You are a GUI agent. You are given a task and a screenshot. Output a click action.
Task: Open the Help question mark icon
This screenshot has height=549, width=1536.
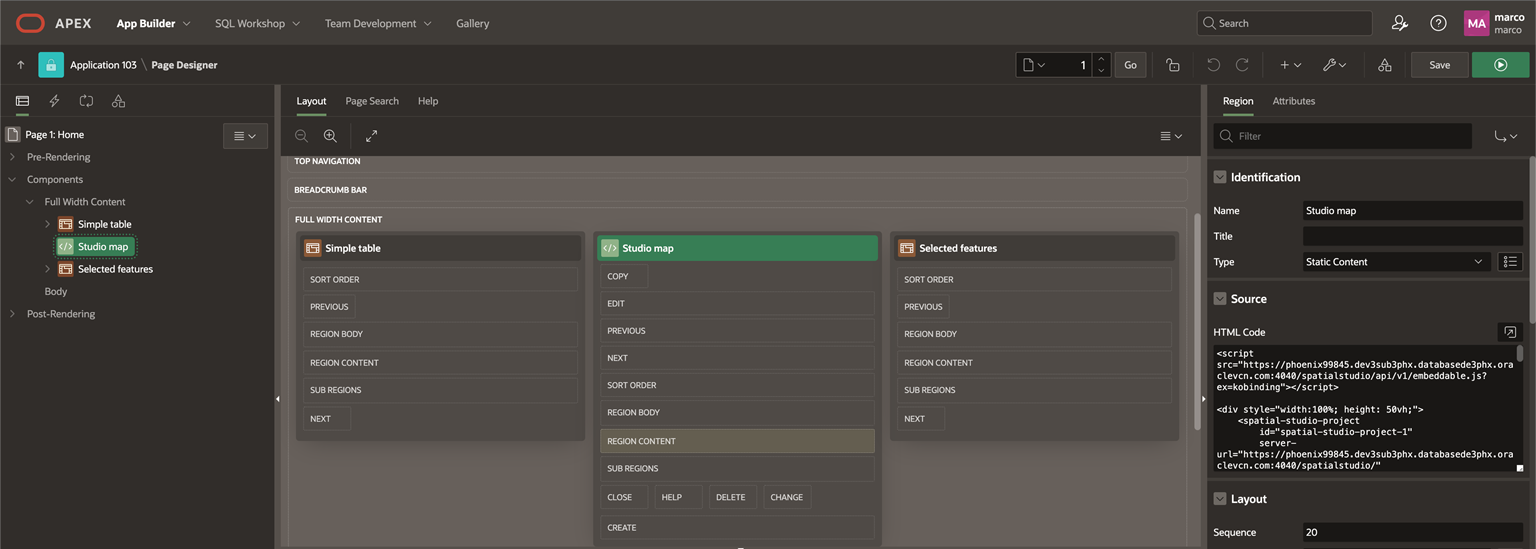[x=1438, y=23]
